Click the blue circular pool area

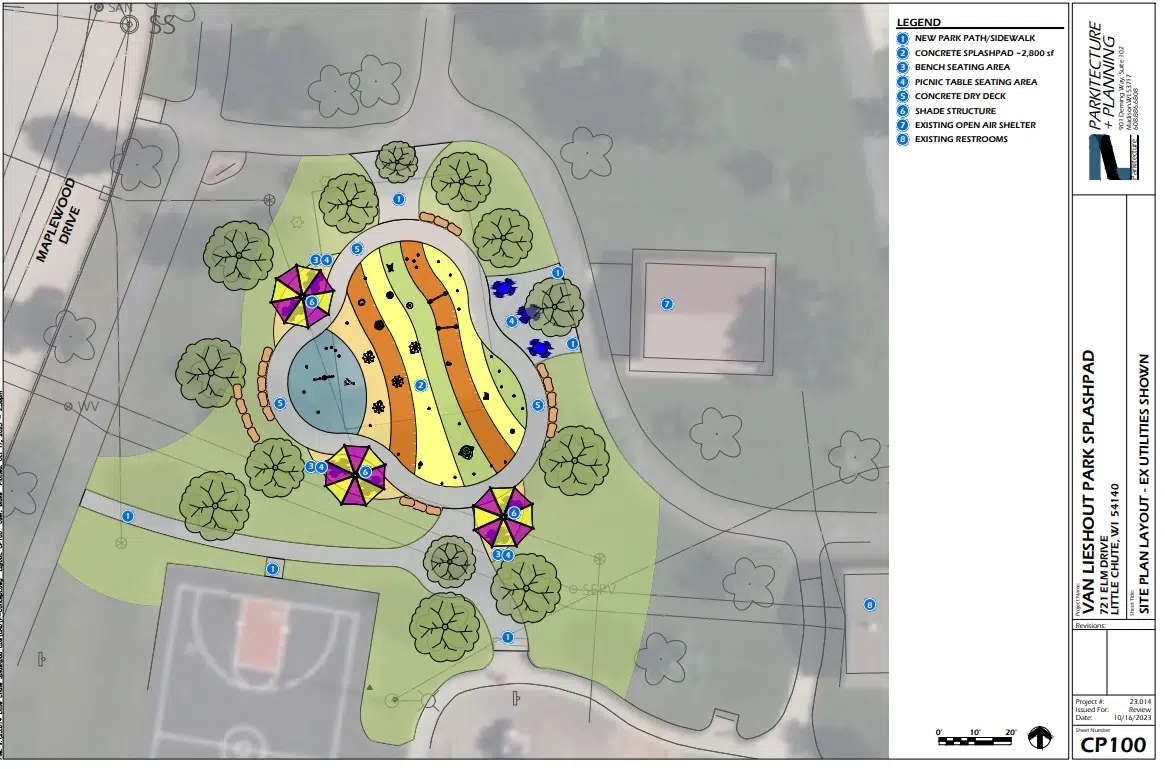(326, 380)
